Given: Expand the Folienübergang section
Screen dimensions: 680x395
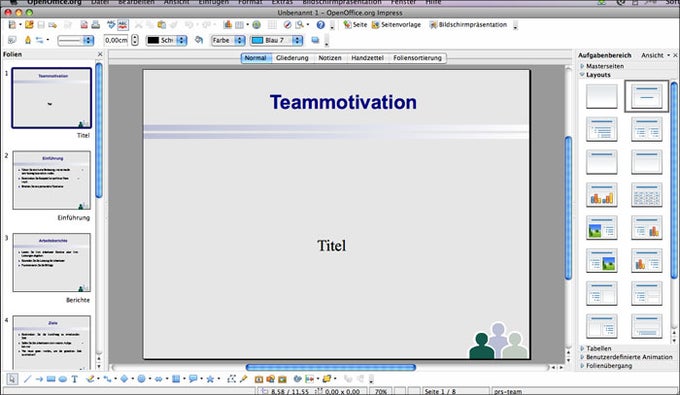Looking at the screenshot, I should point(606,366).
